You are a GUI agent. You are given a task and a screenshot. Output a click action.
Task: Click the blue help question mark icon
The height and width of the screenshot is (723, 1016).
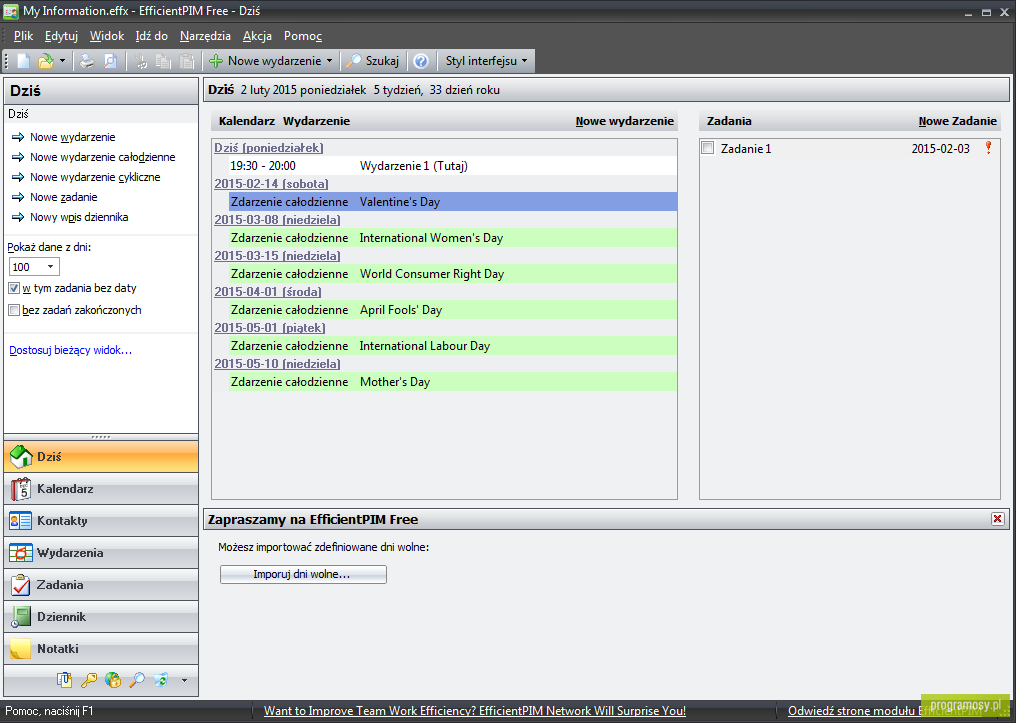421,61
